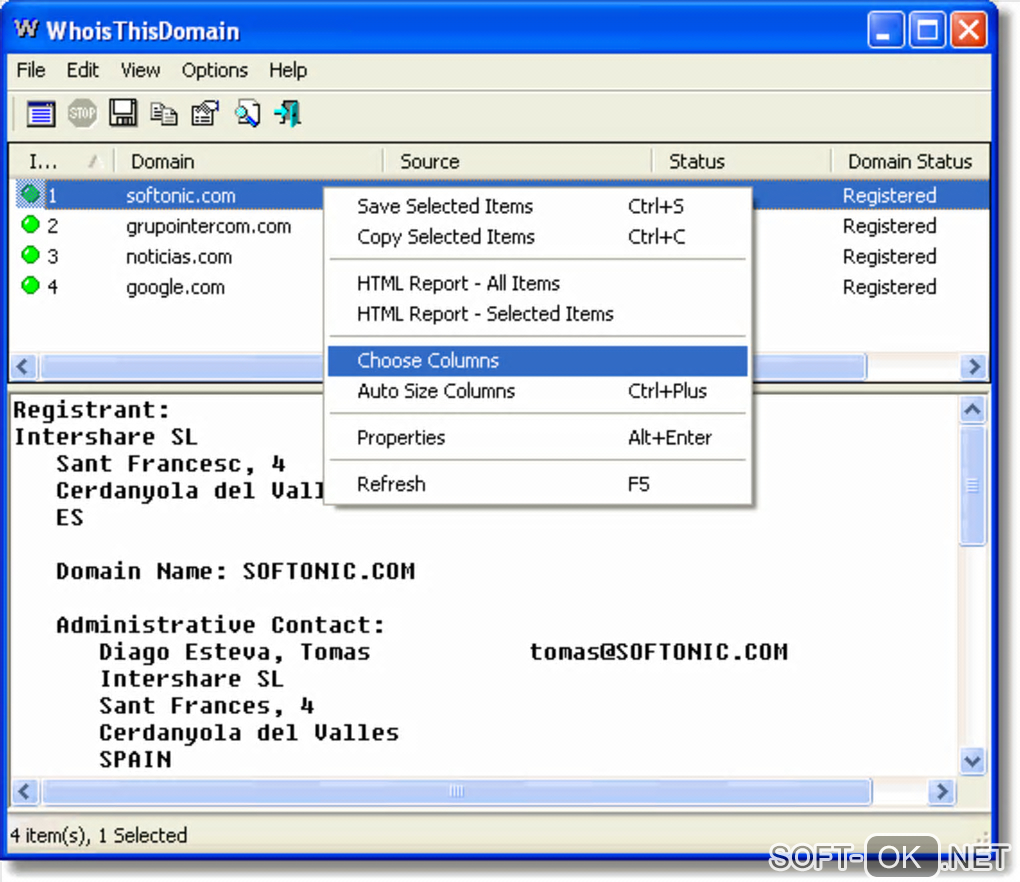Click the STOP toolbar icon

(x=83, y=114)
